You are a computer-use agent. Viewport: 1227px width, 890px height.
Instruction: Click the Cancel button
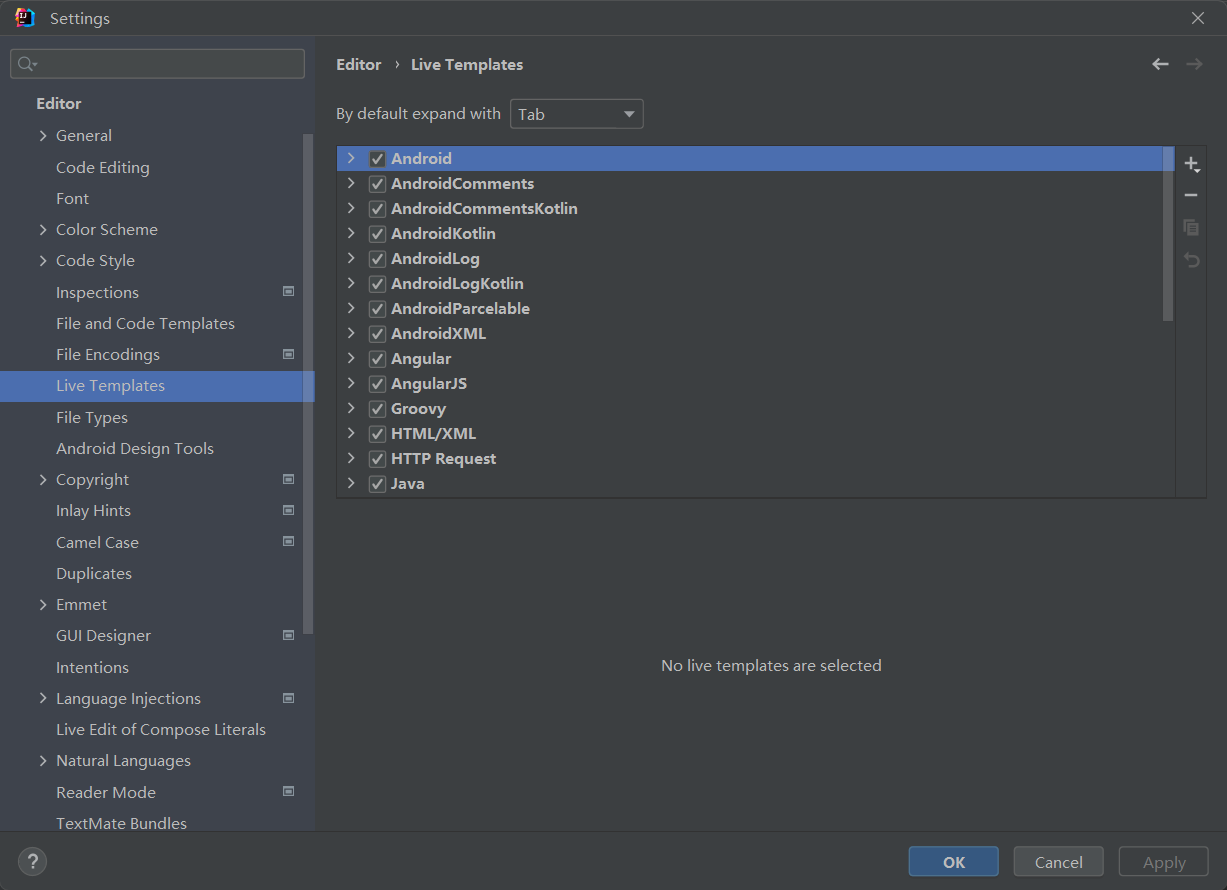1058,862
